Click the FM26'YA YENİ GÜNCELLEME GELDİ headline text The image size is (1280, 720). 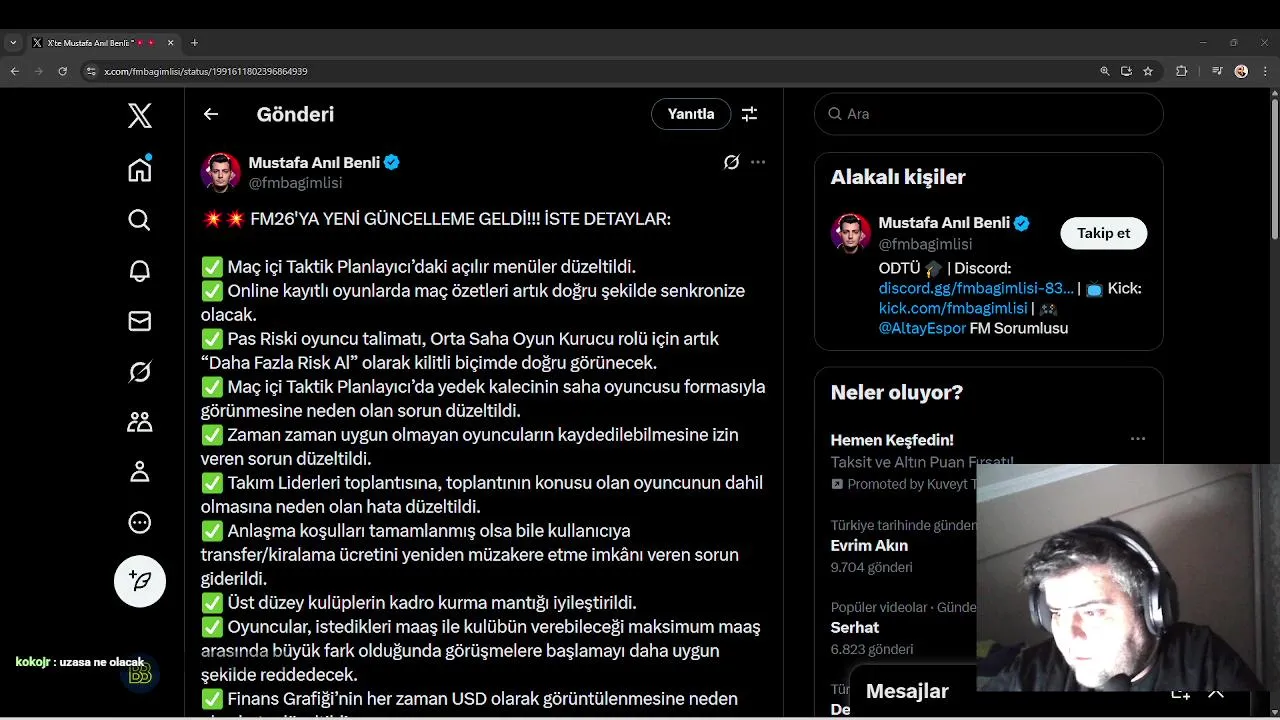coord(460,219)
